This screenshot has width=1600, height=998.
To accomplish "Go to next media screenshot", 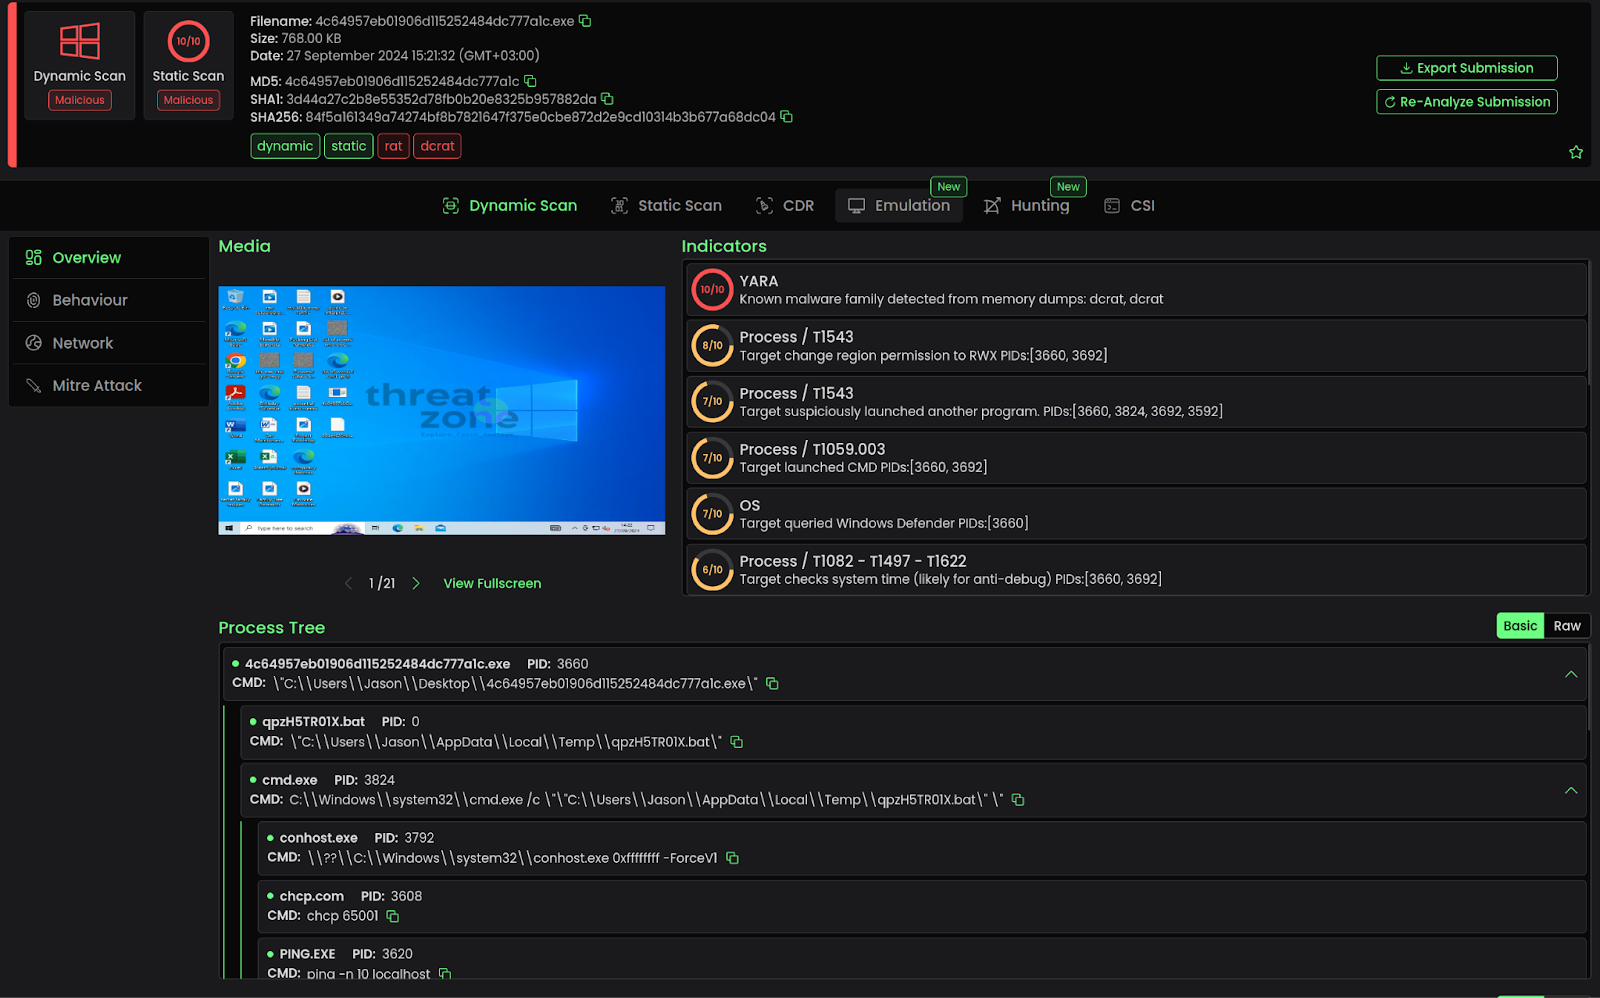I will 416,583.
